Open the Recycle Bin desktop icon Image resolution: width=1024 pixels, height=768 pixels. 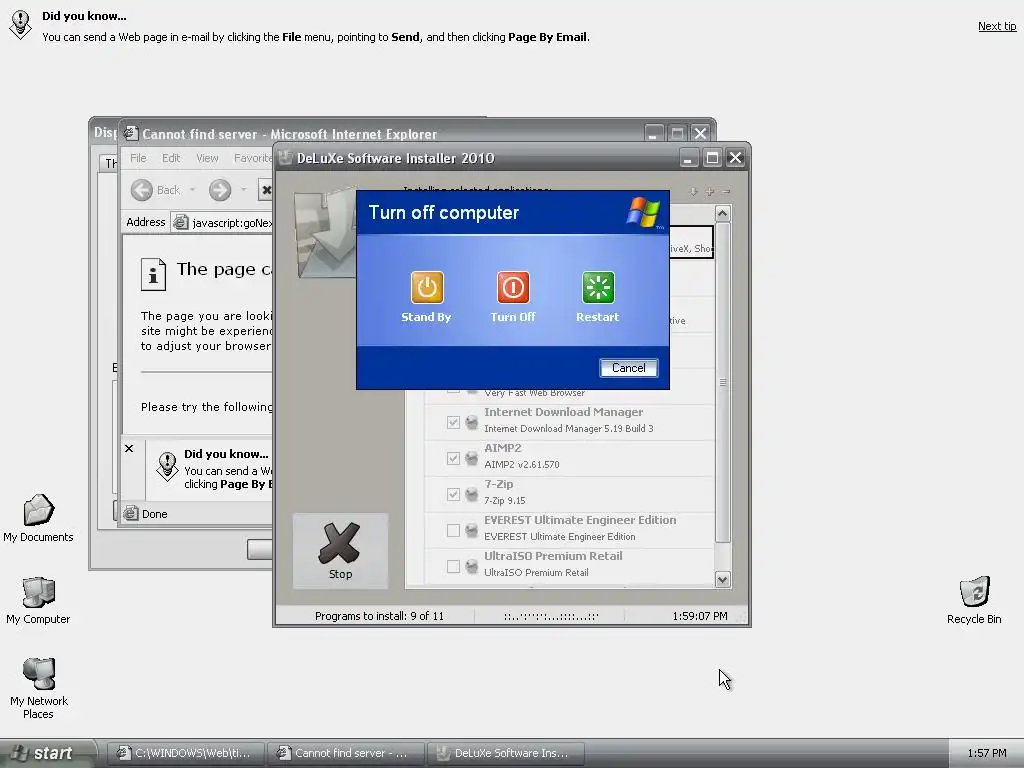pyautogui.click(x=974, y=601)
